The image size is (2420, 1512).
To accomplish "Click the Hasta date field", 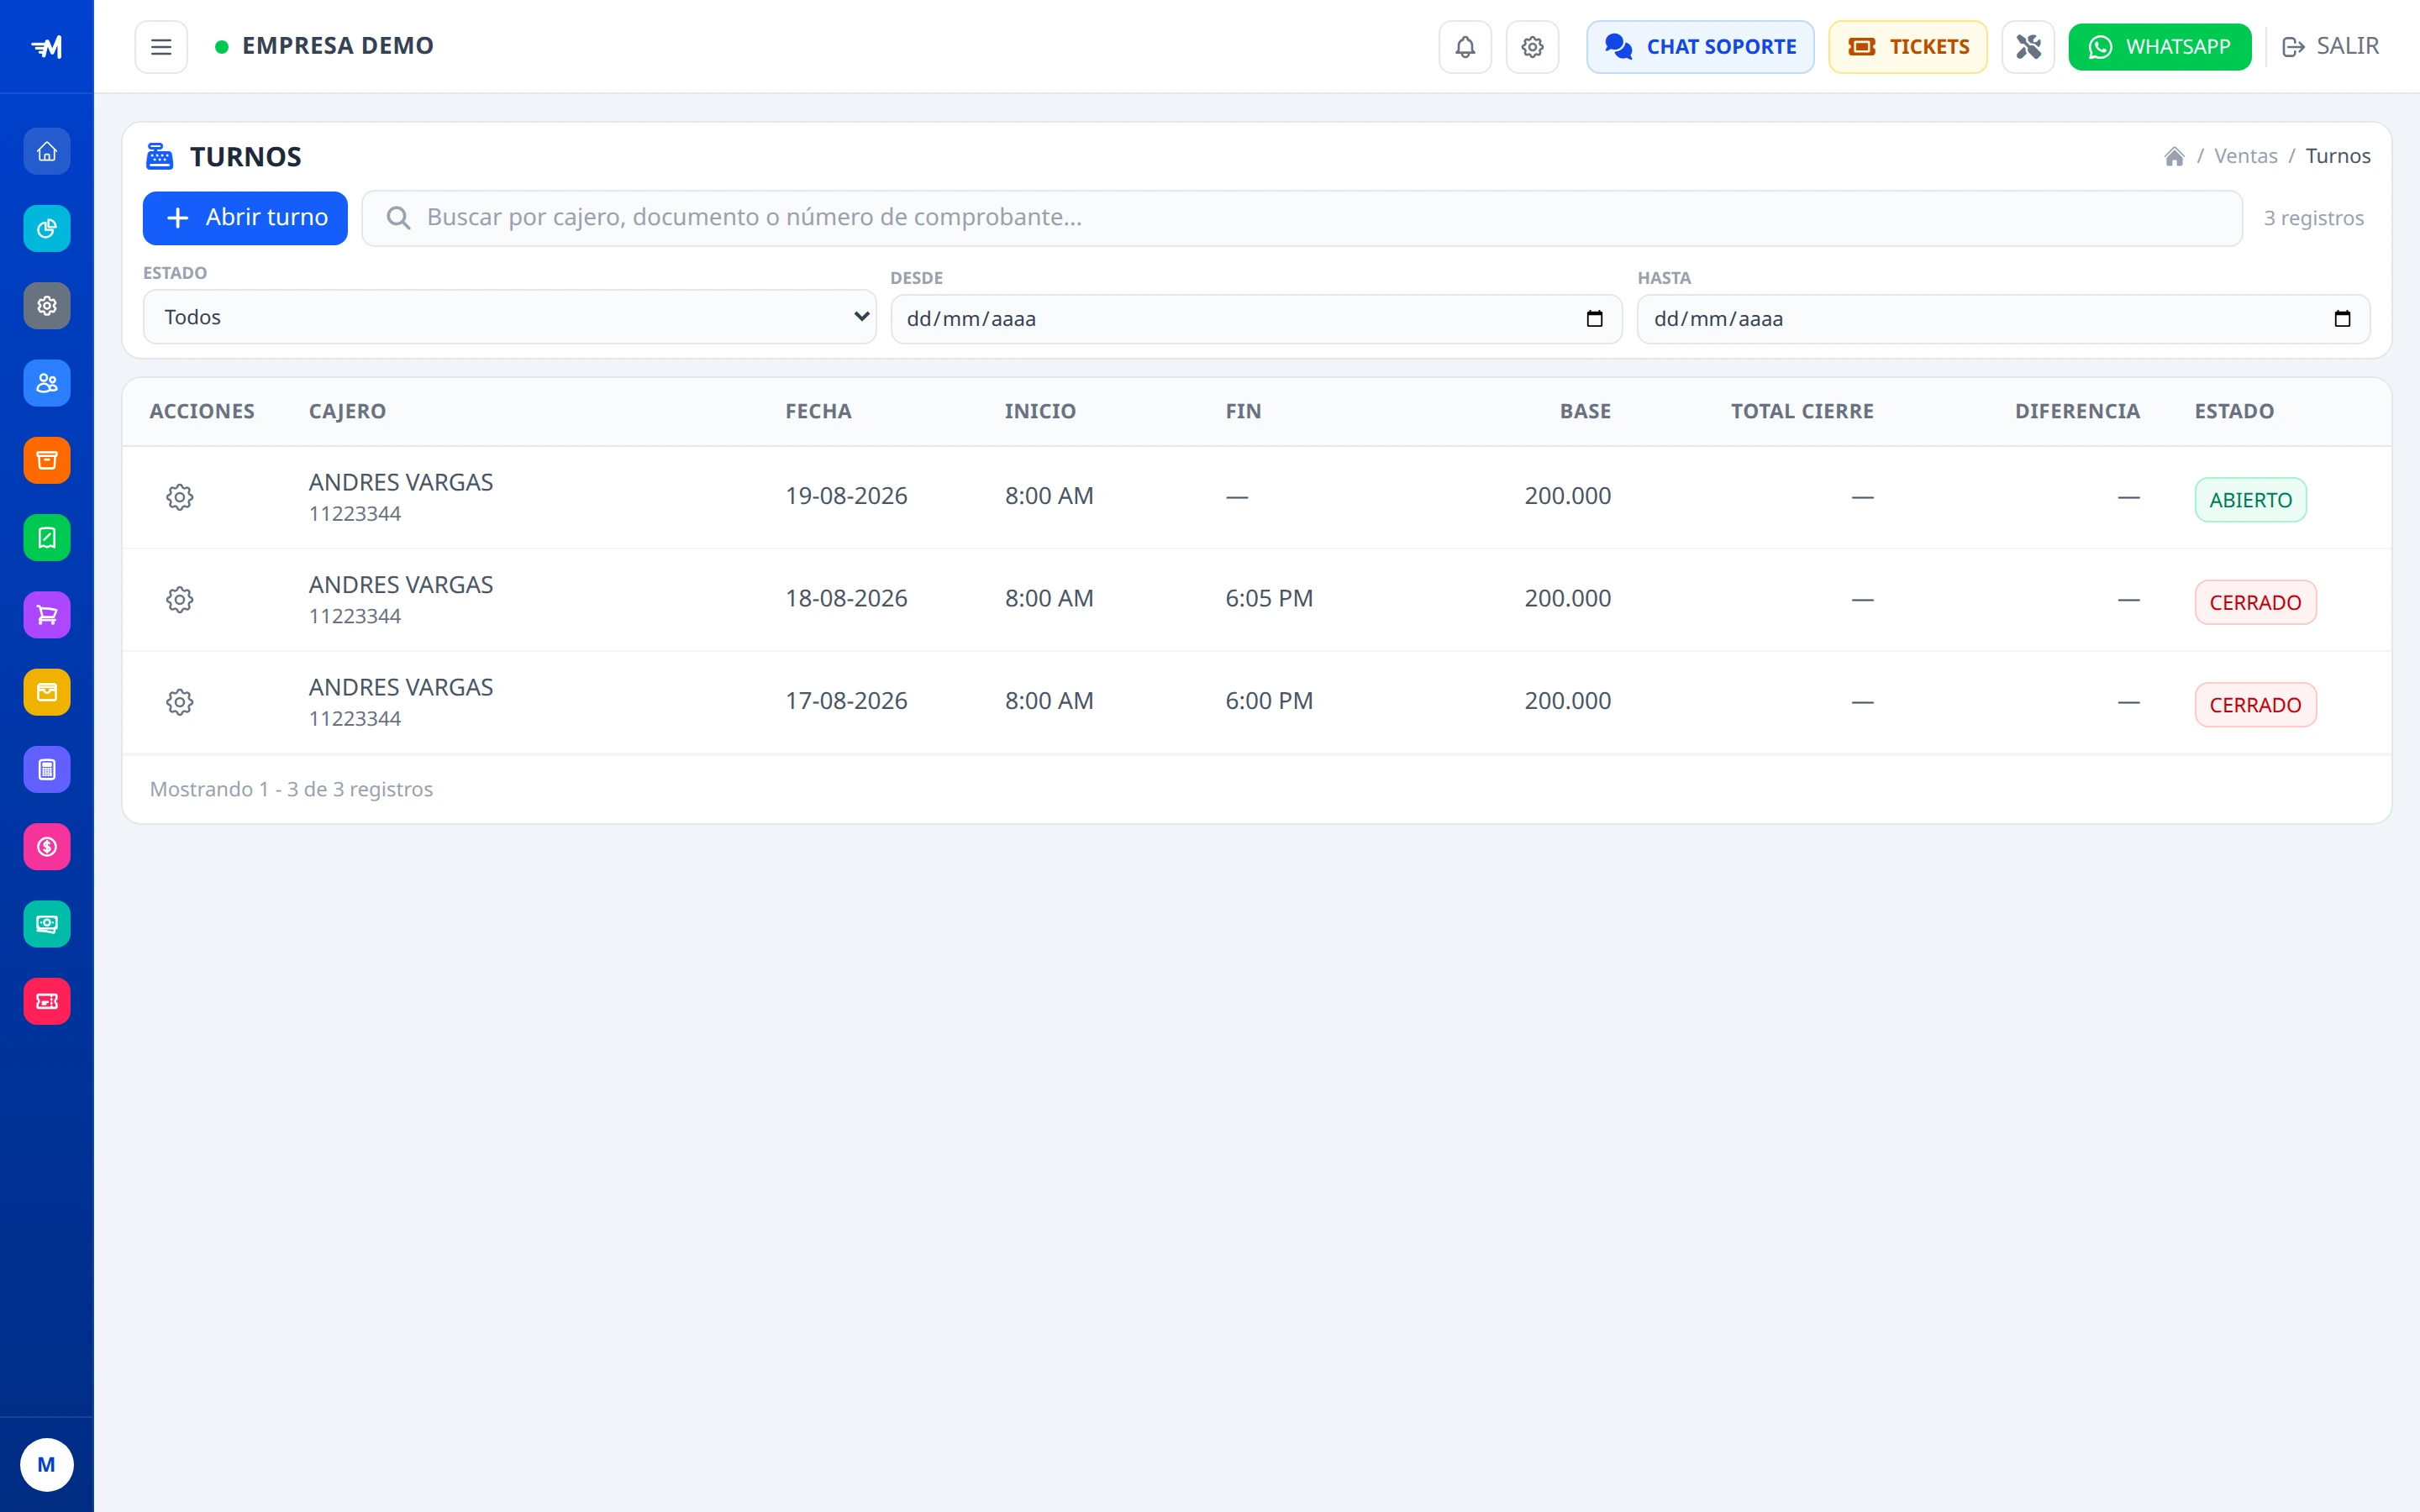I will click(x=2003, y=319).
